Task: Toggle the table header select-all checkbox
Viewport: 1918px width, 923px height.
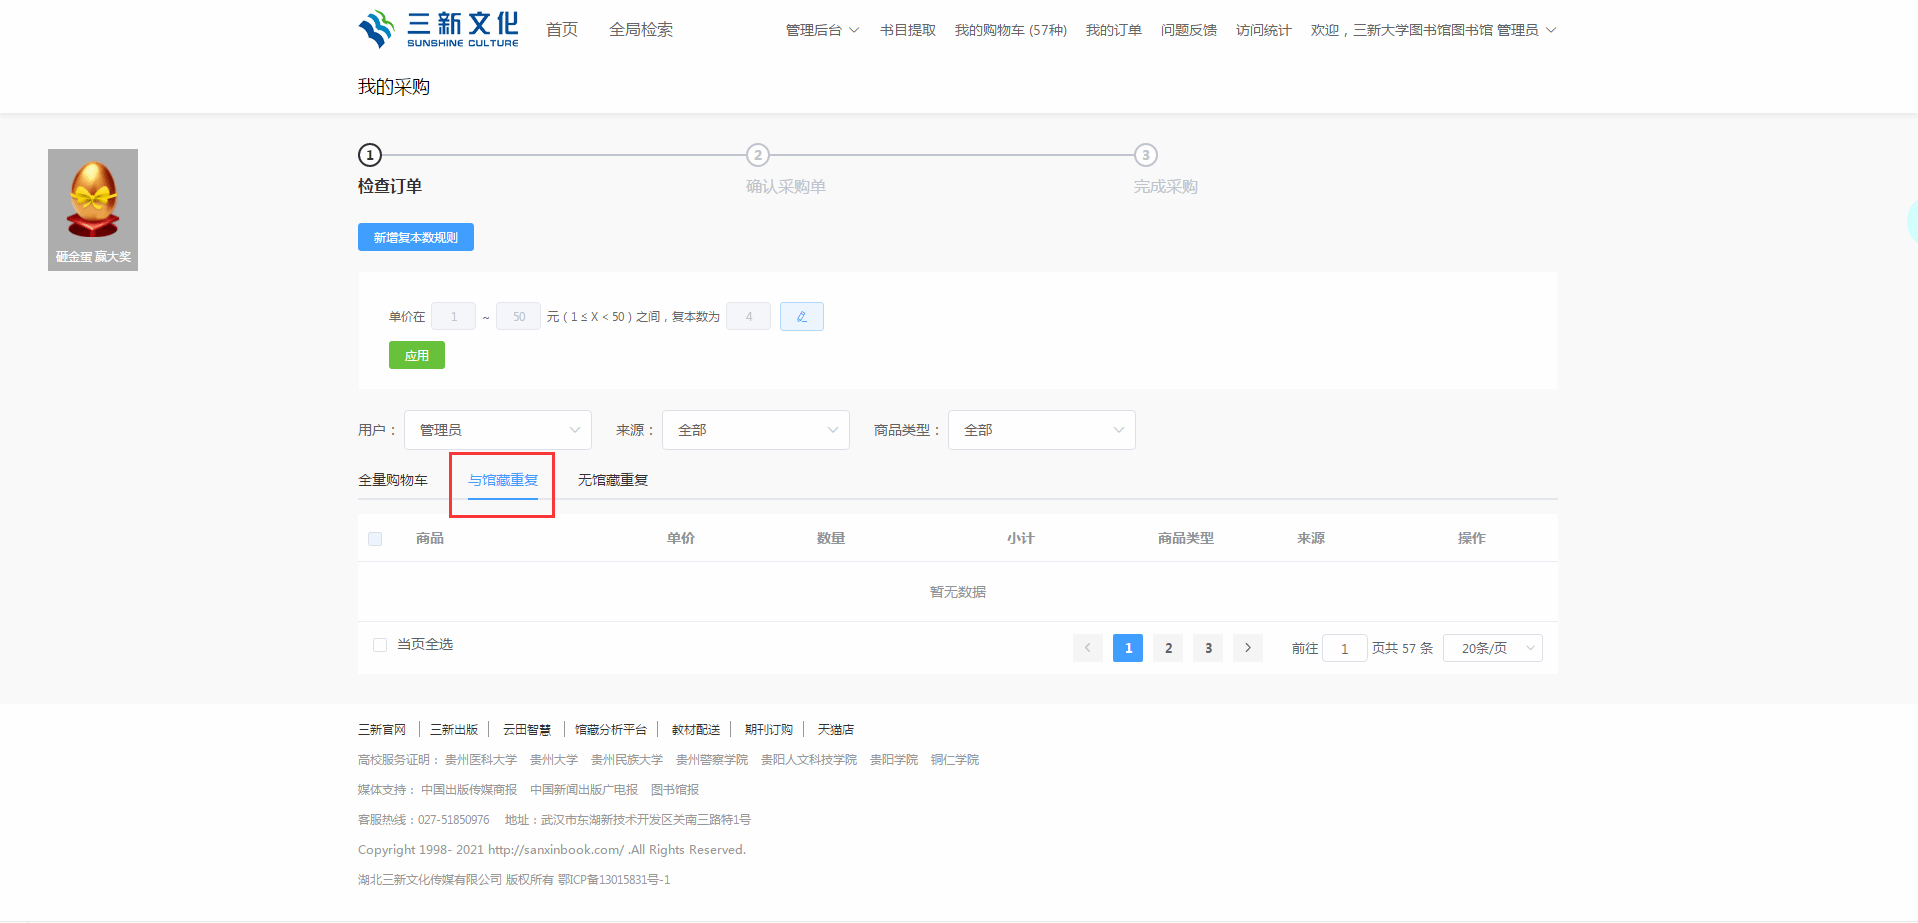Action: pyautogui.click(x=375, y=539)
